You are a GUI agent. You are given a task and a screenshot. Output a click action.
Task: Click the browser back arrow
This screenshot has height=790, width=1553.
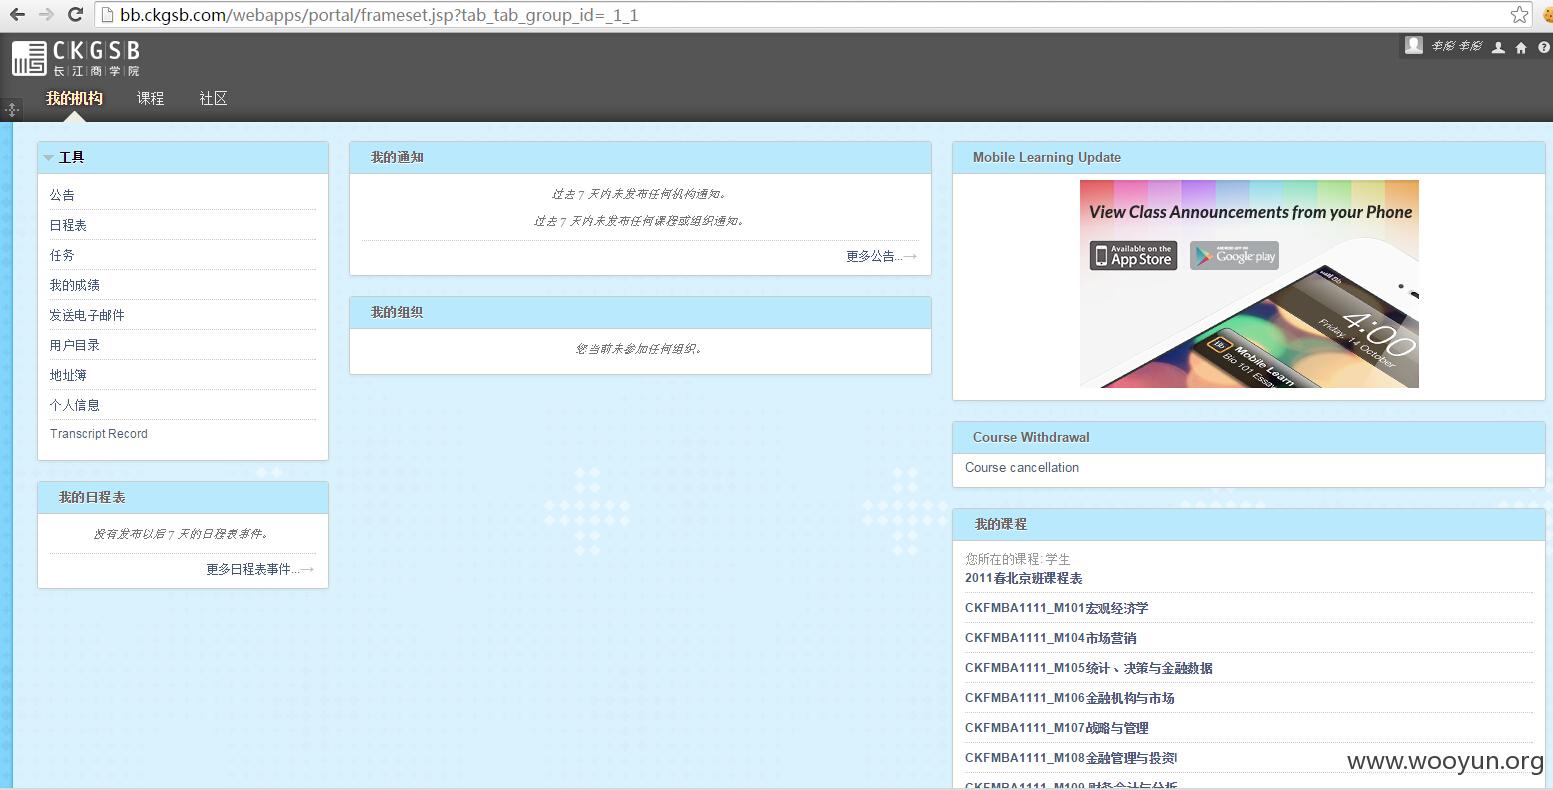tap(17, 15)
